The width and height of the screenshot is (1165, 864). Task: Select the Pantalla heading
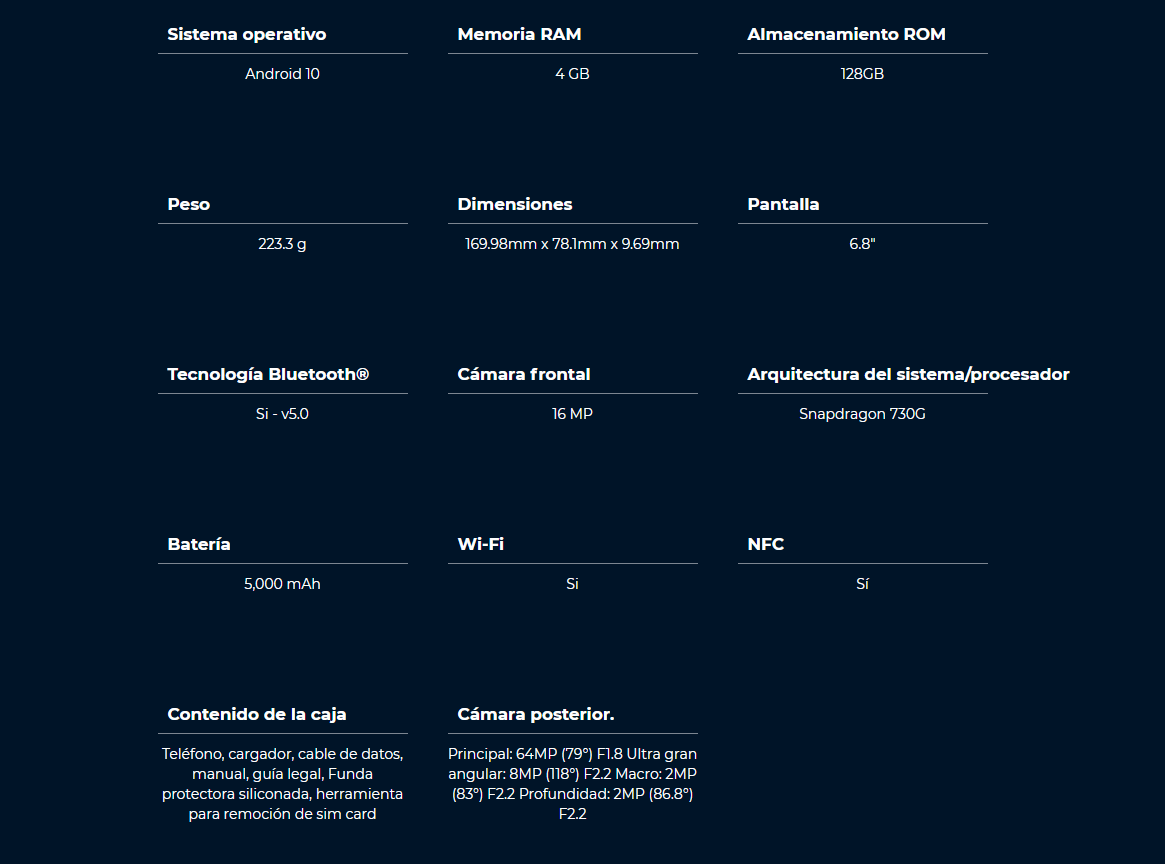[x=783, y=204]
